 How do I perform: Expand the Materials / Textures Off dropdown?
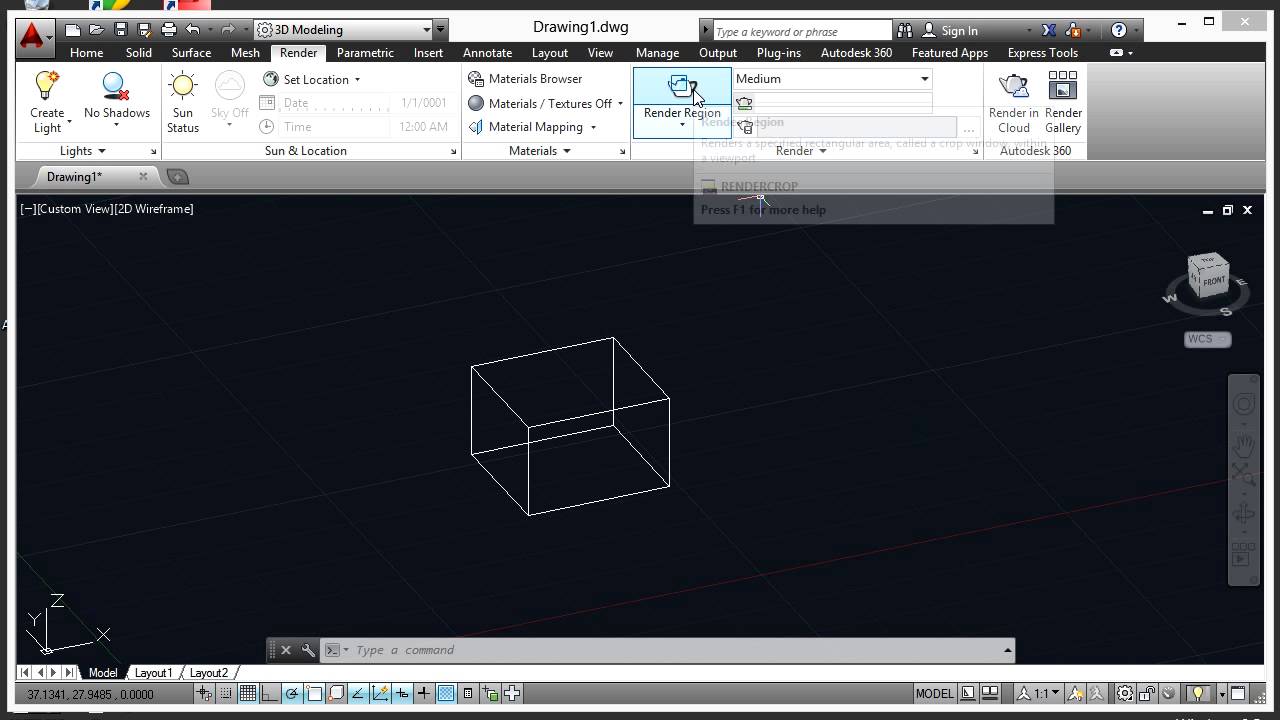pos(620,104)
